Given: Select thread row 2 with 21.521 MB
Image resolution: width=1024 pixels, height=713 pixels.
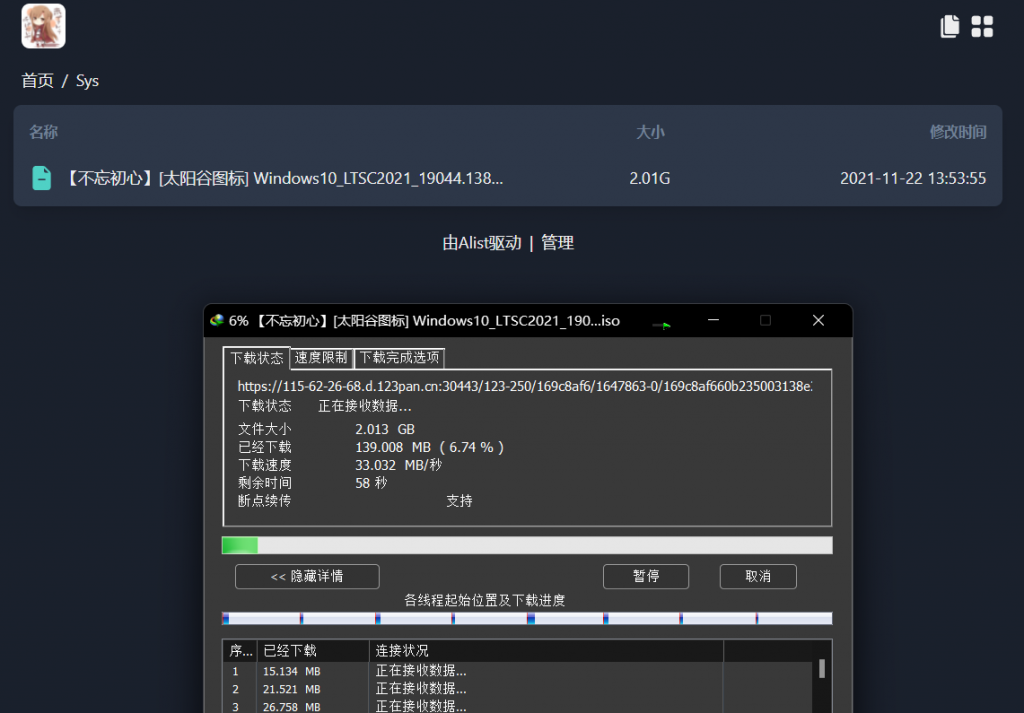Looking at the screenshot, I should (x=519, y=689).
